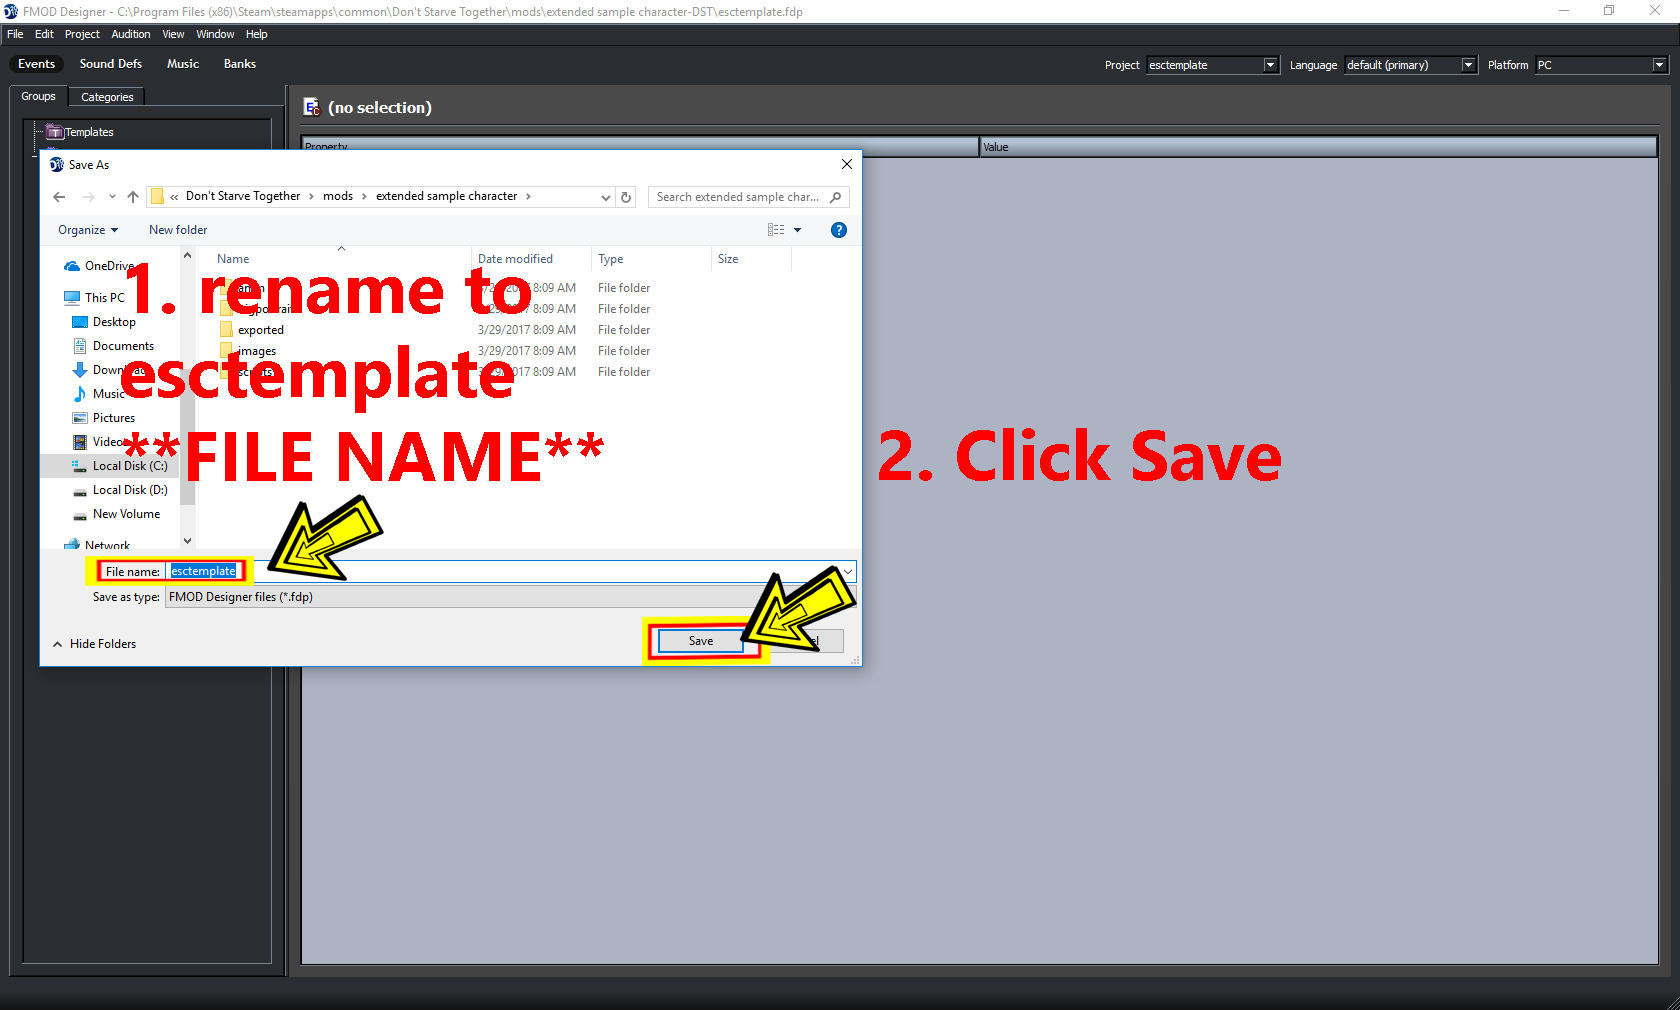Jump to Don't Starve Together breadcrumb folder
Viewport: 1680px width, 1010px height.
coord(243,196)
